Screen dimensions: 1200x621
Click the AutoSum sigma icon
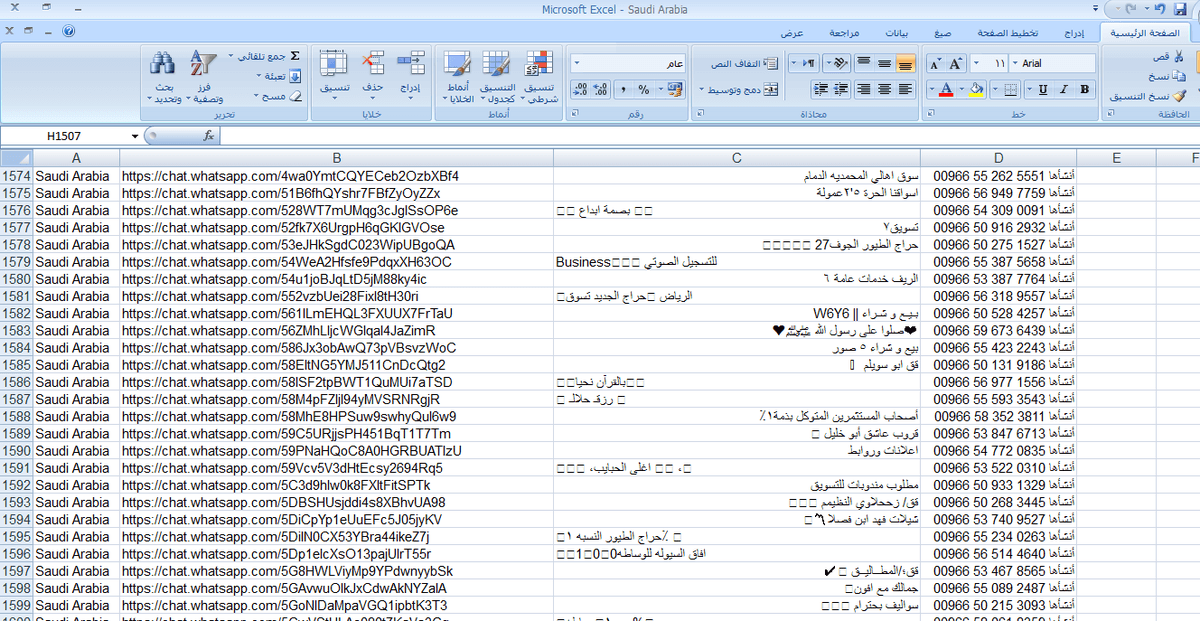click(295, 56)
